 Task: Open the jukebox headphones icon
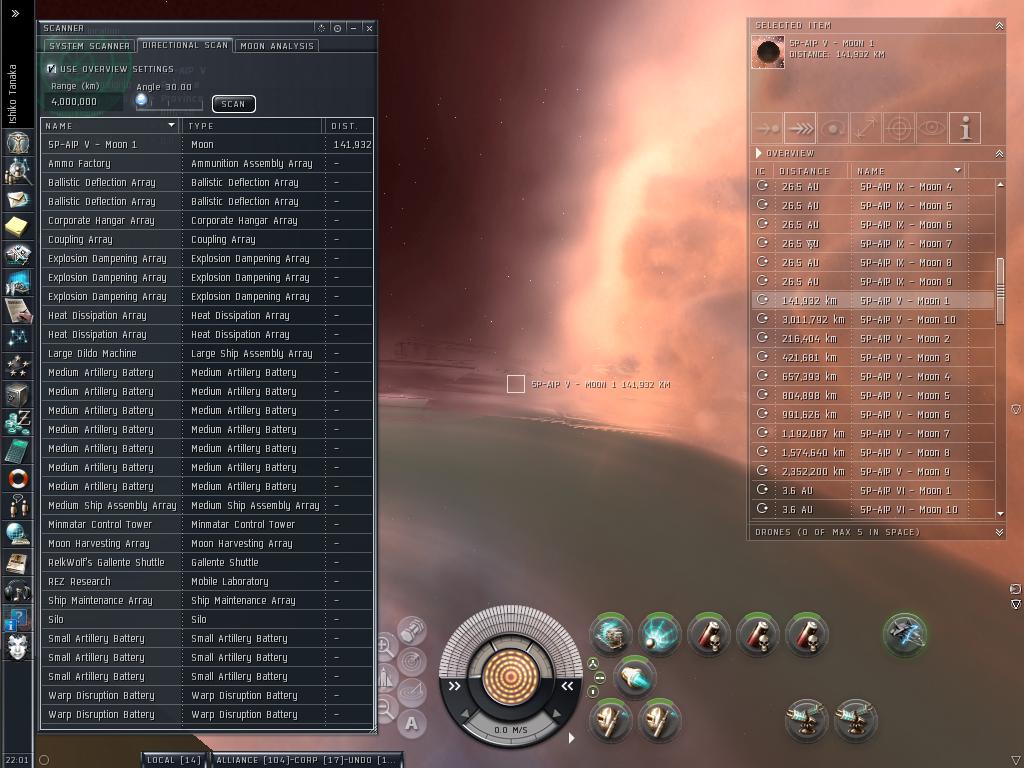pos(18,590)
